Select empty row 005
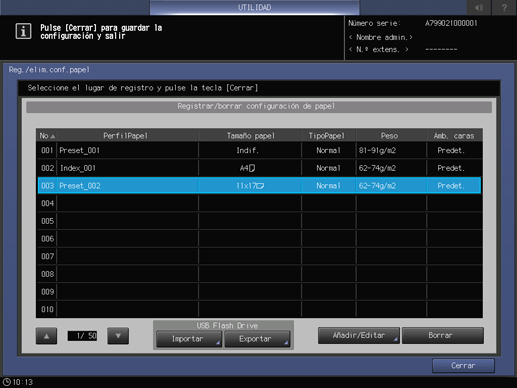Screen dimensions: 517x388 pyautogui.click(x=259, y=221)
